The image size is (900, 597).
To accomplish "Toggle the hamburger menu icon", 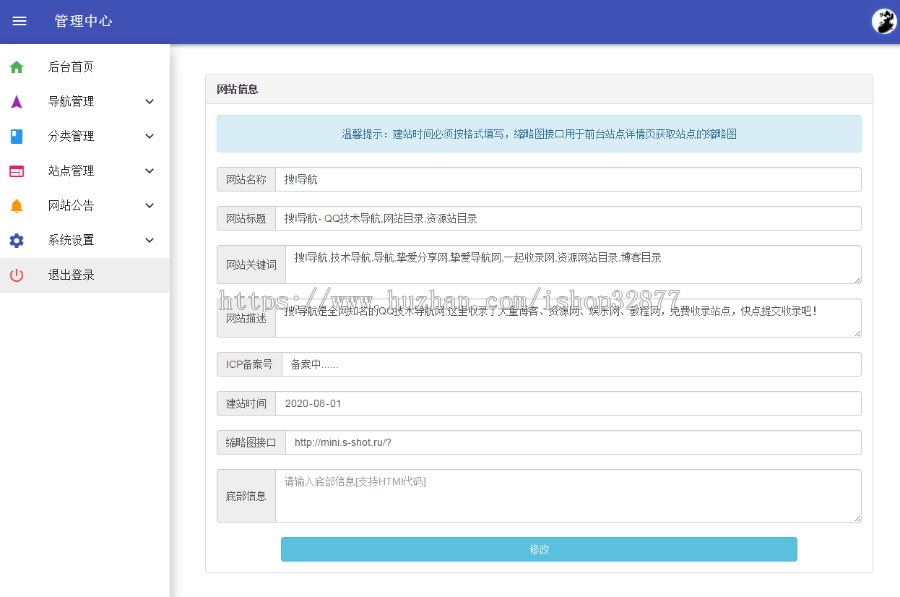I will point(20,21).
